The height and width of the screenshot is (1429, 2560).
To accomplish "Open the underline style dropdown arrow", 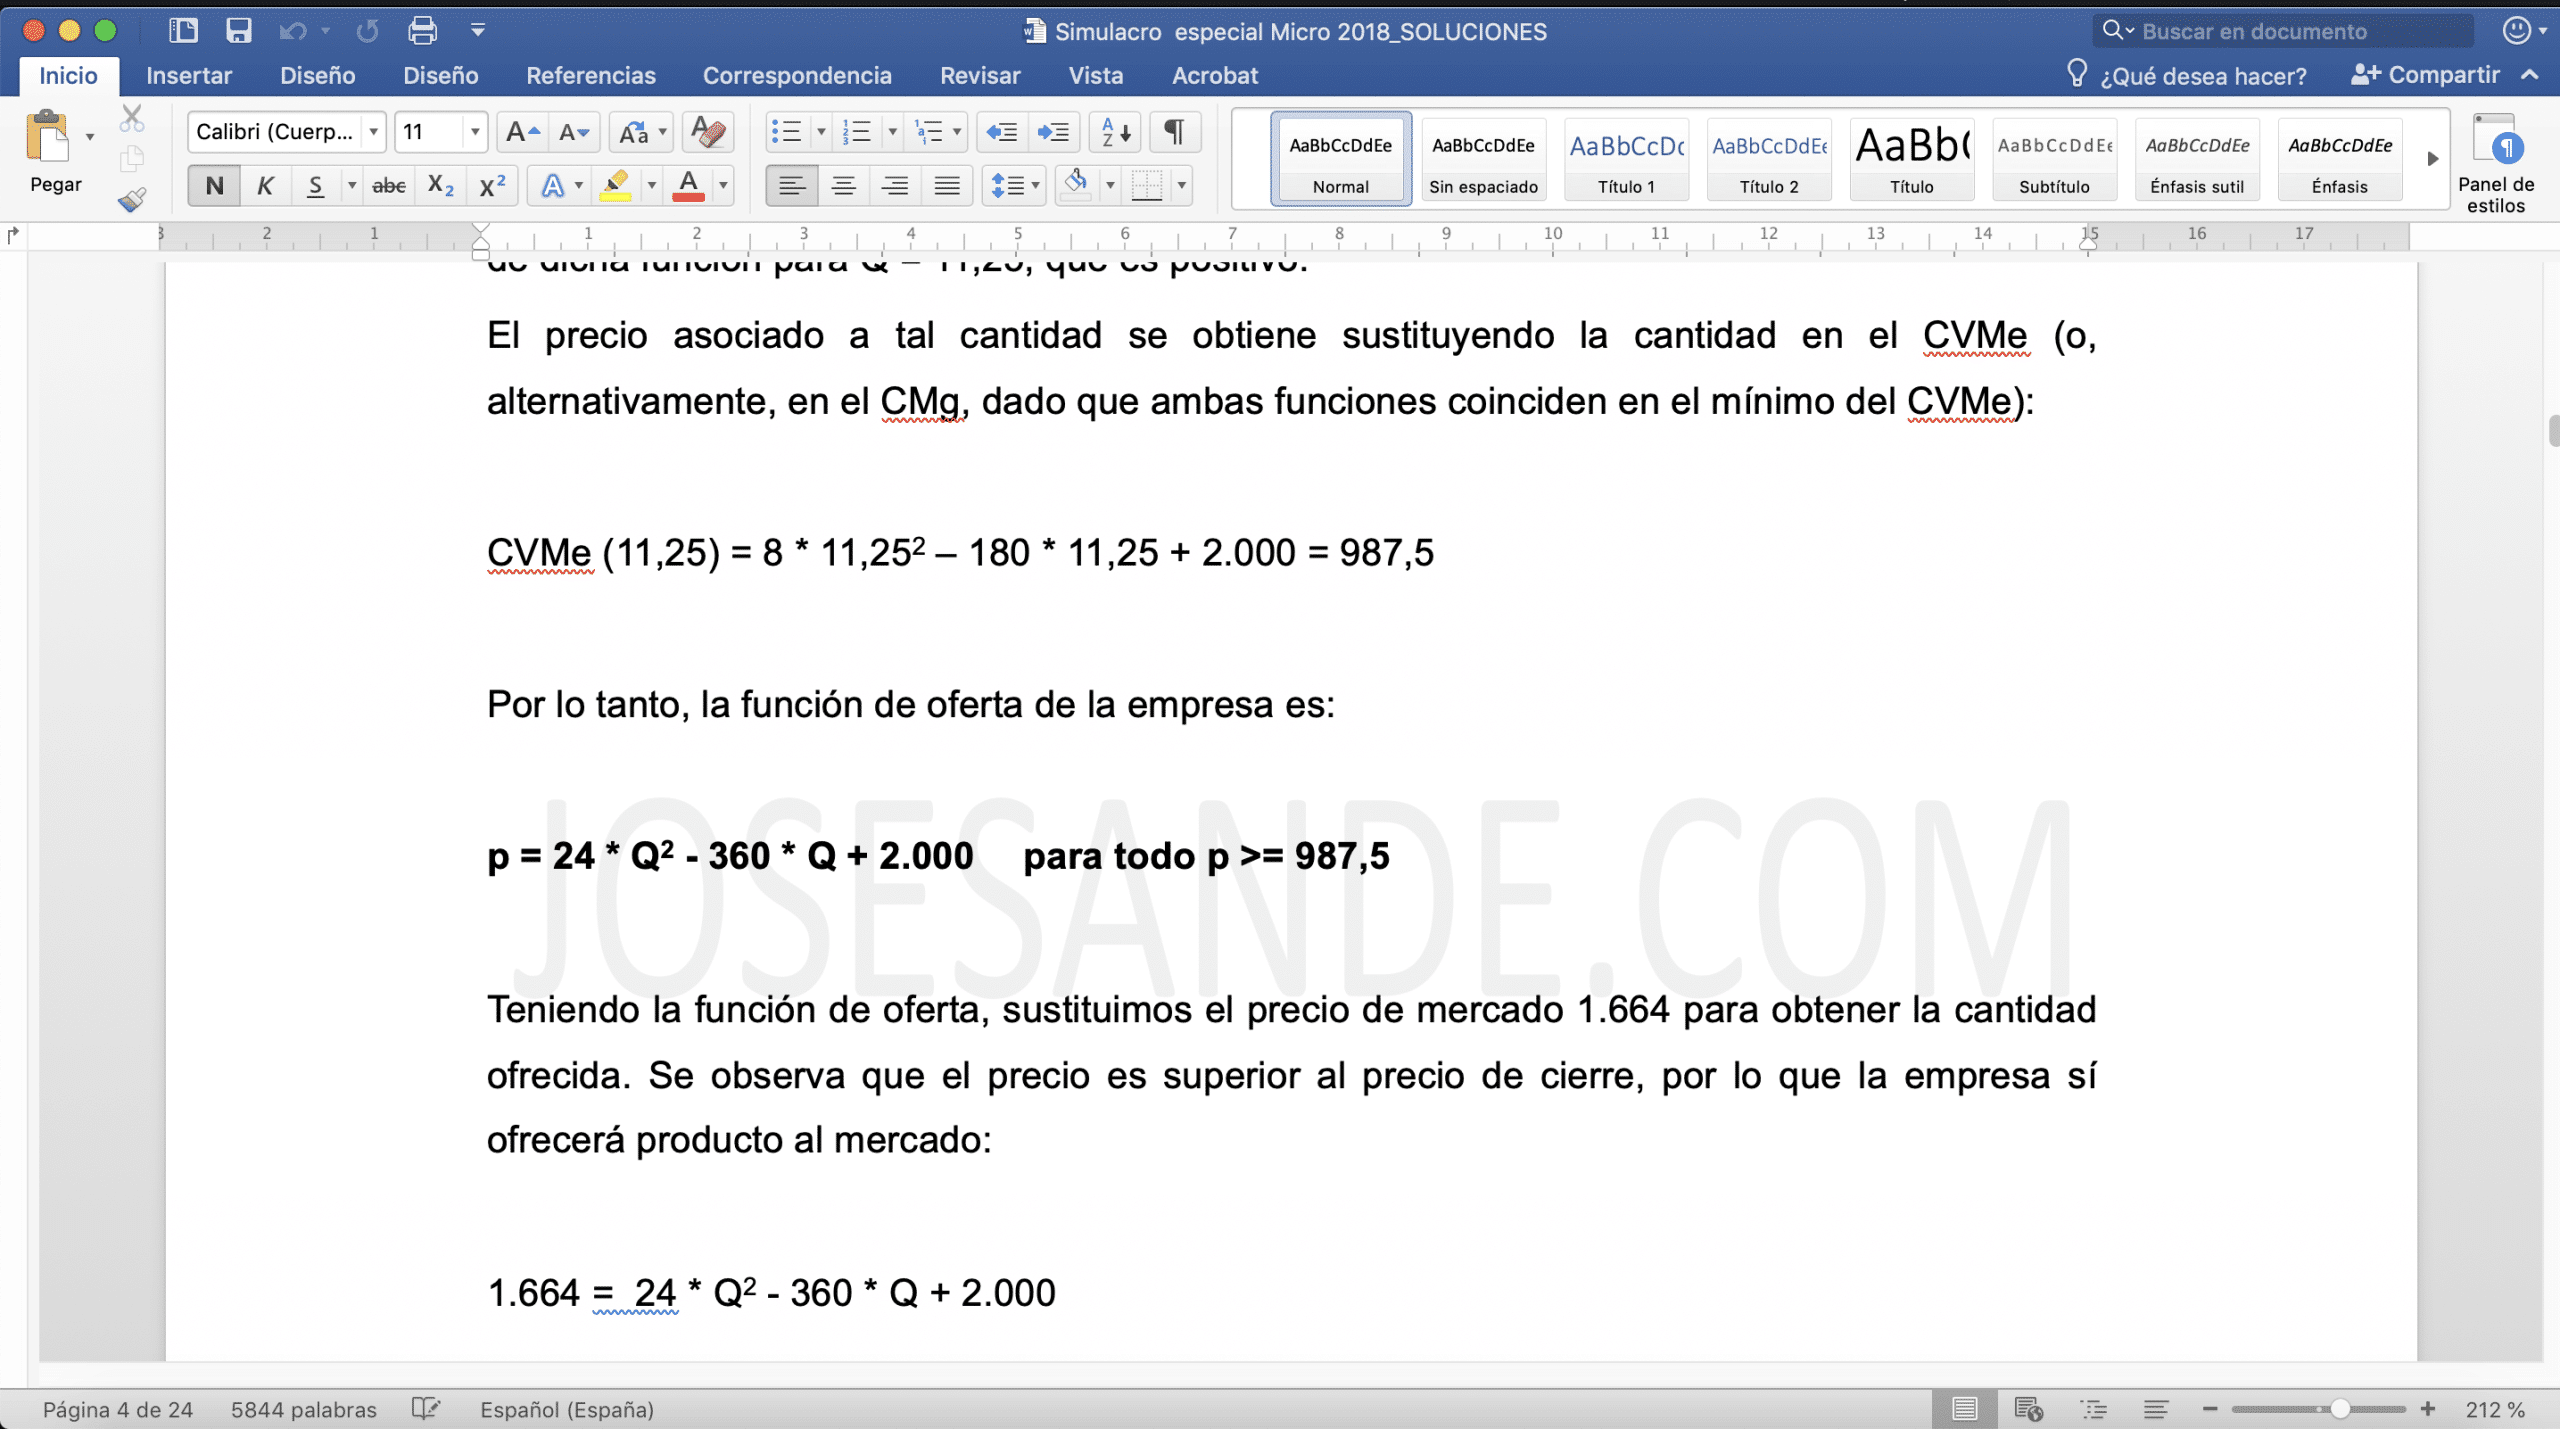I will pos(351,186).
